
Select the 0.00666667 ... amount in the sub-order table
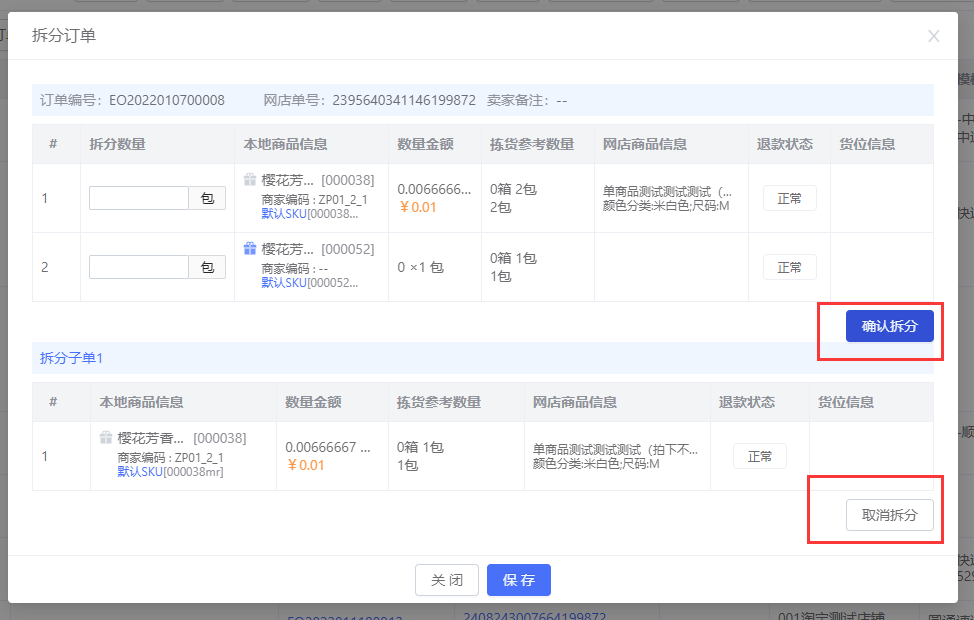(x=328, y=447)
